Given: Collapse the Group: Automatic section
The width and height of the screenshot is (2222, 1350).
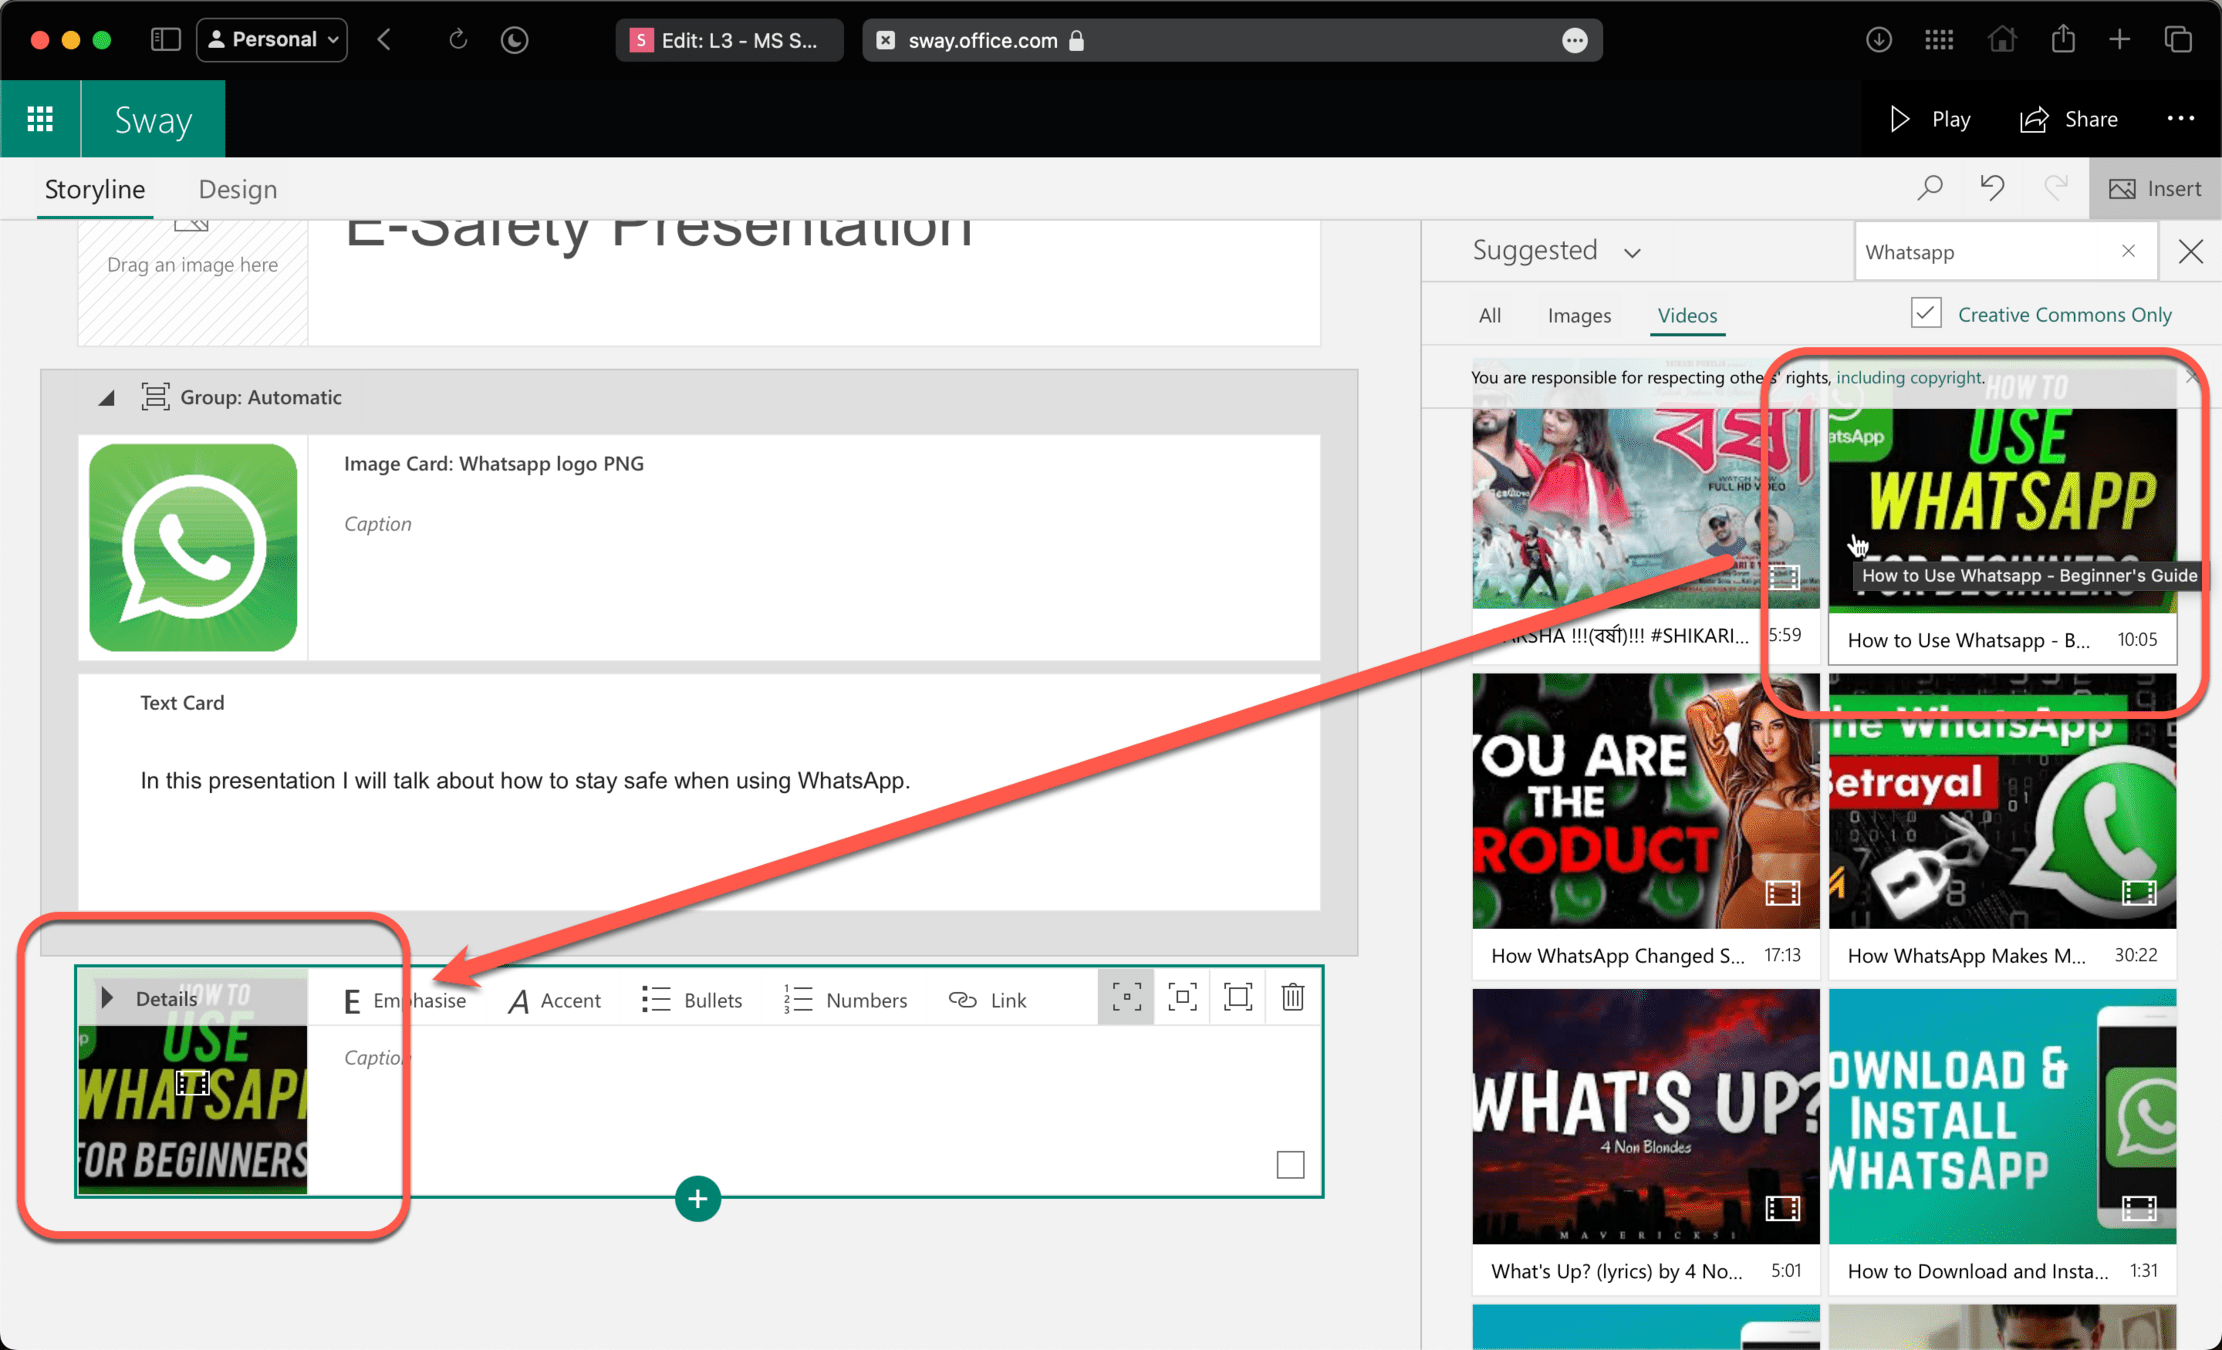Looking at the screenshot, I should (x=106, y=398).
